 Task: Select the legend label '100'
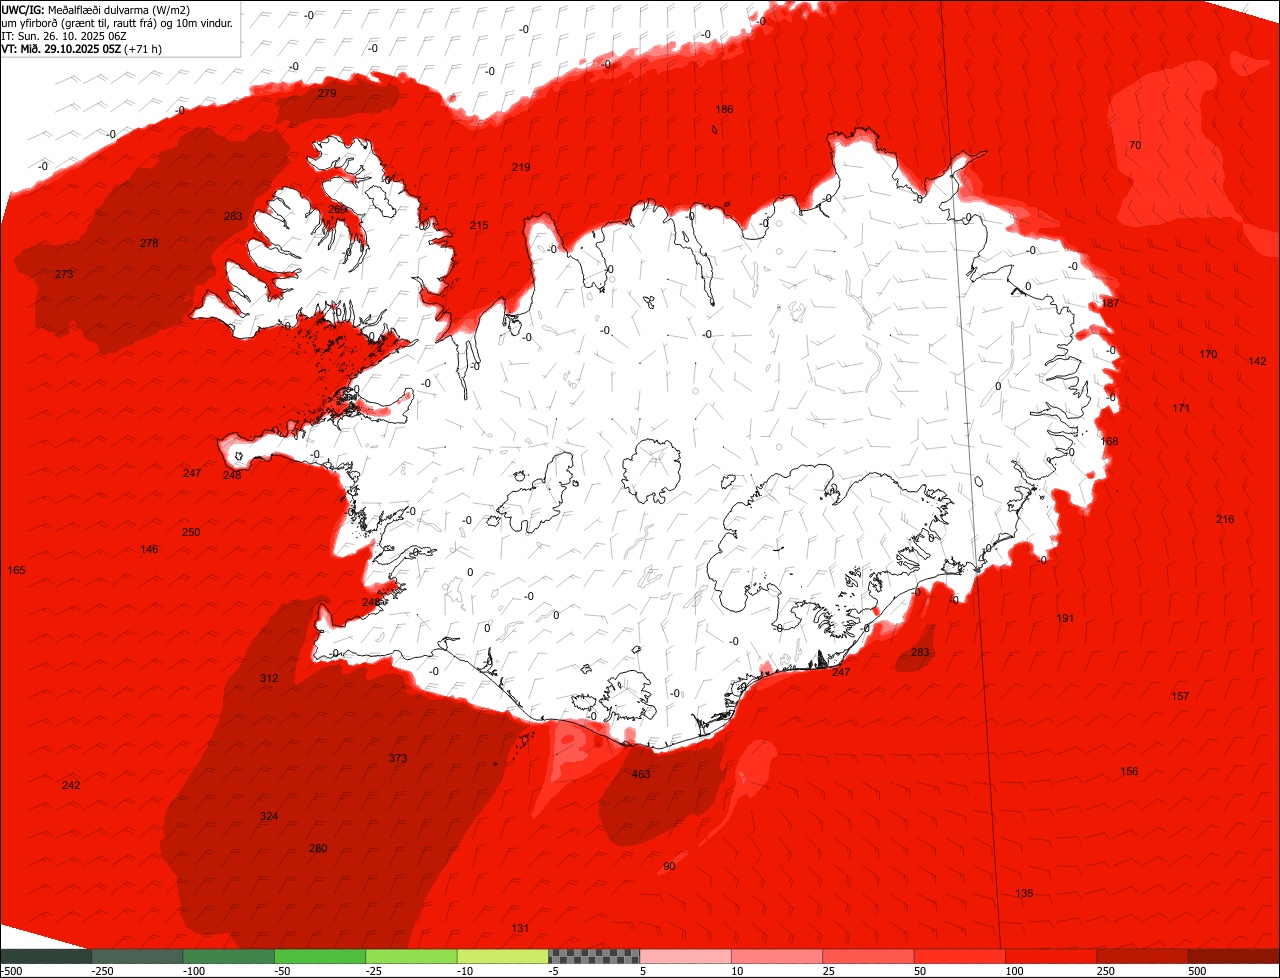point(1013,971)
